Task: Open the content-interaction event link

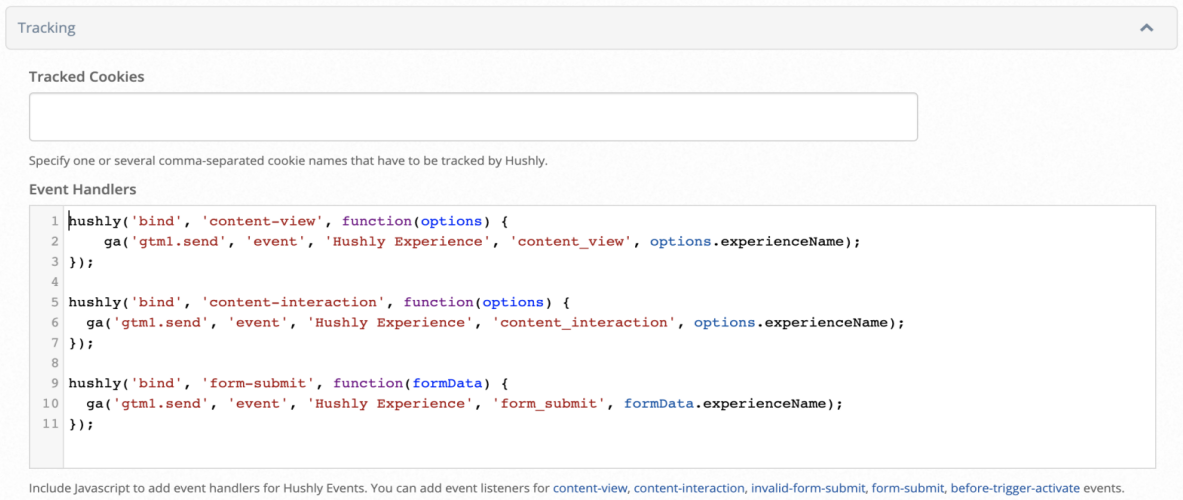Action: [x=689, y=488]
